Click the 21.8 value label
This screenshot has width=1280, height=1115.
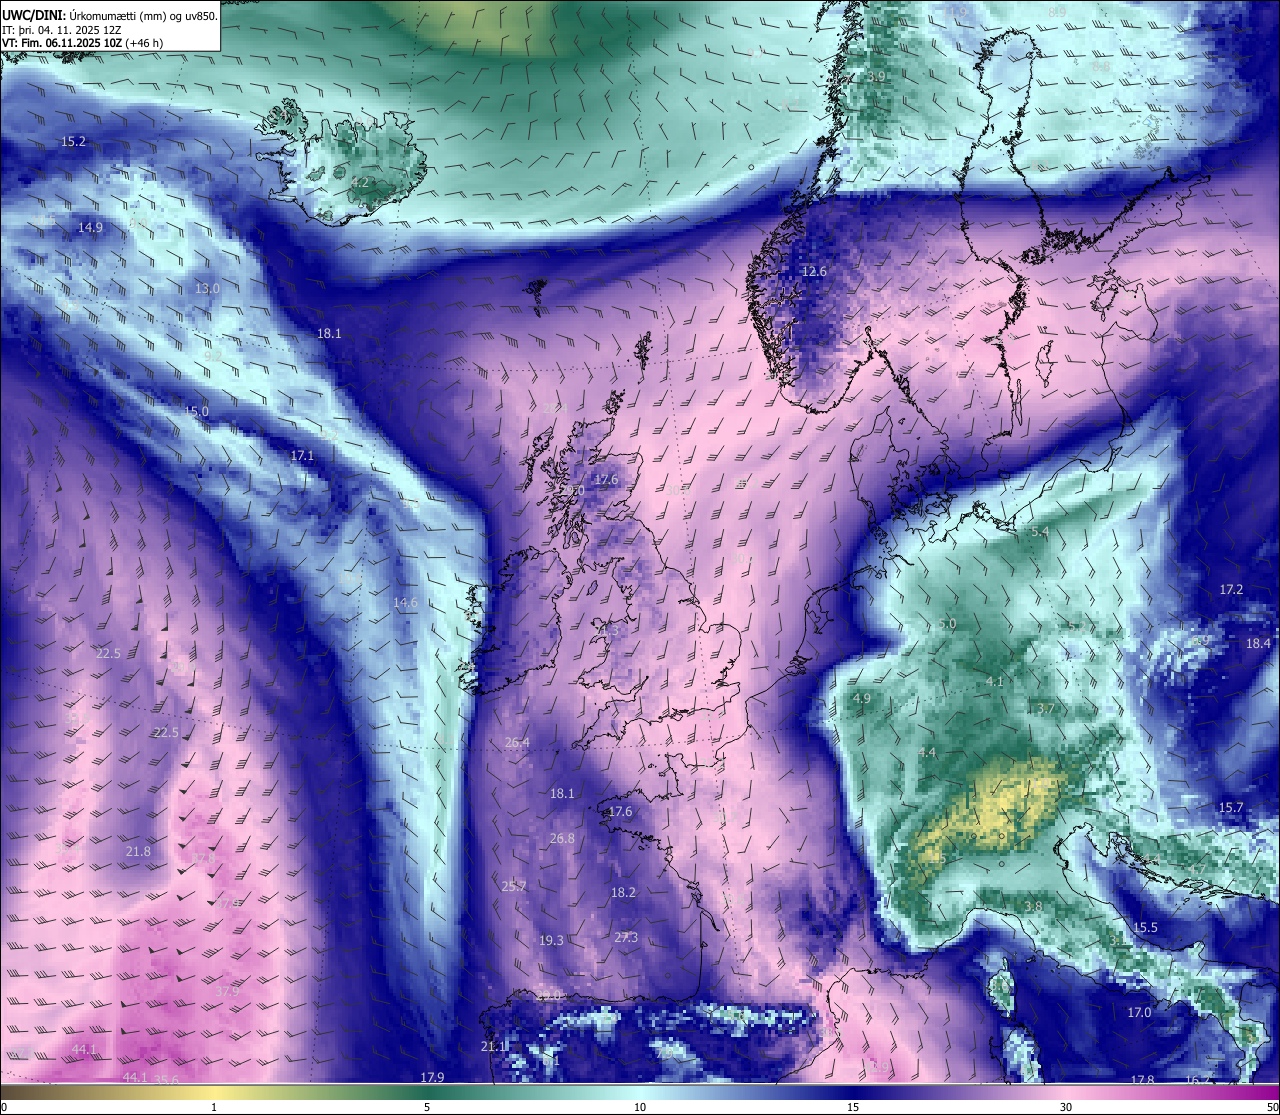pos(138,852)
